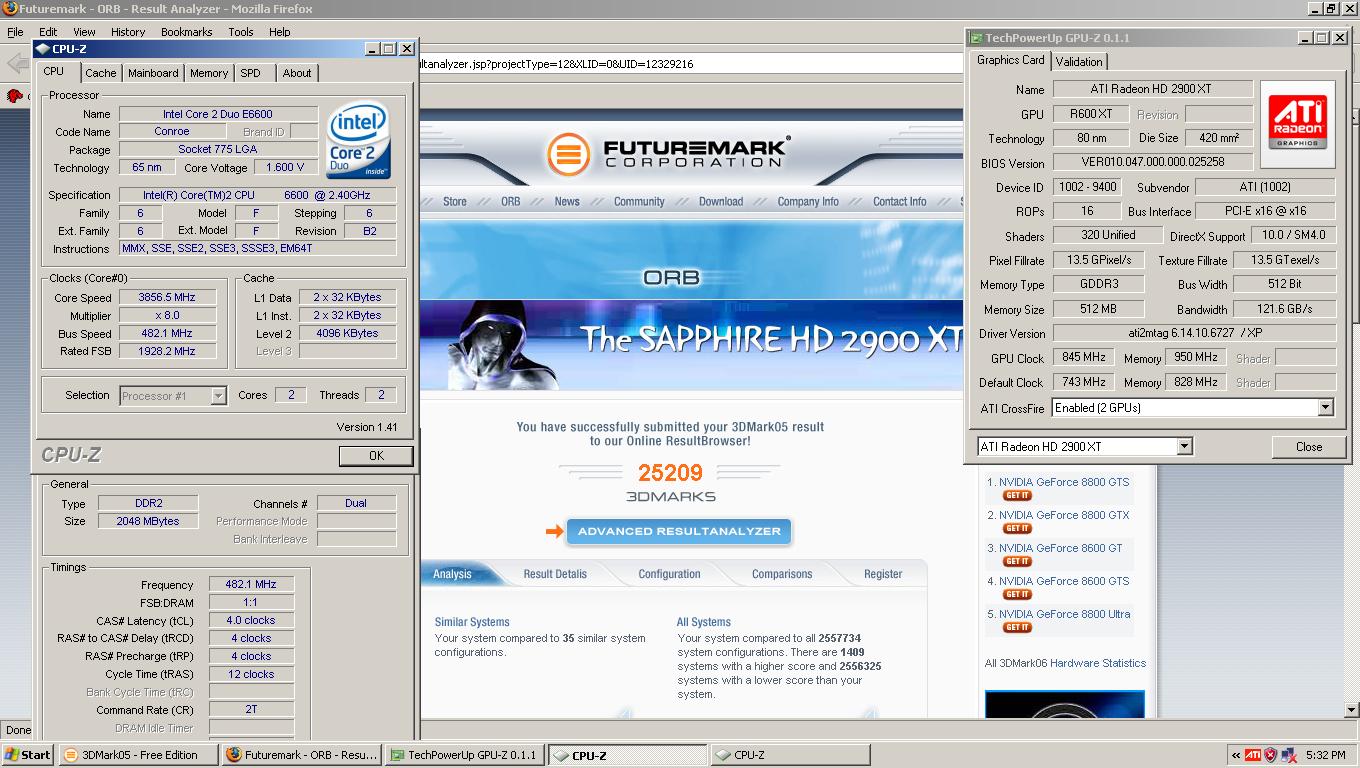Image resolution: width=1360 pixels, height=768 pixels.
Task: Click the Contact Info navigation link
Action: pyautogui.click(x=900, y=201)
